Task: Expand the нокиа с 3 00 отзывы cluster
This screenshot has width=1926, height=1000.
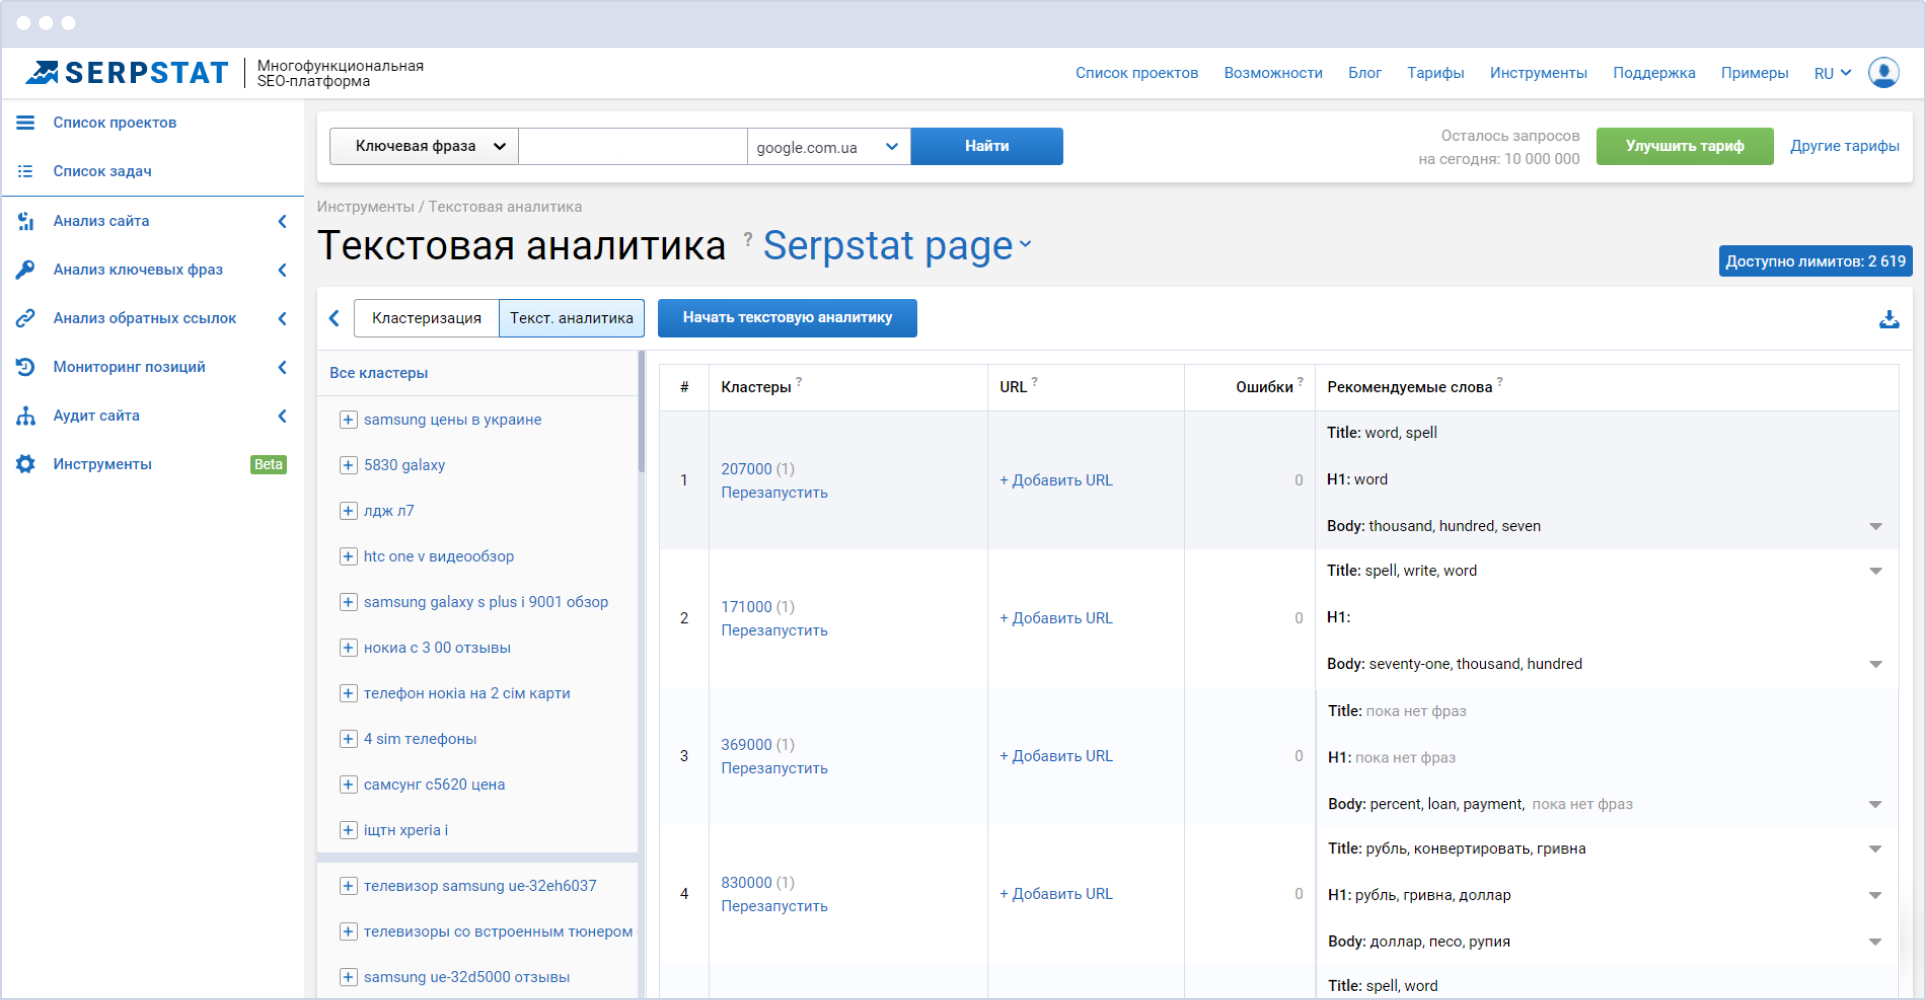Action: pos(348,648)
